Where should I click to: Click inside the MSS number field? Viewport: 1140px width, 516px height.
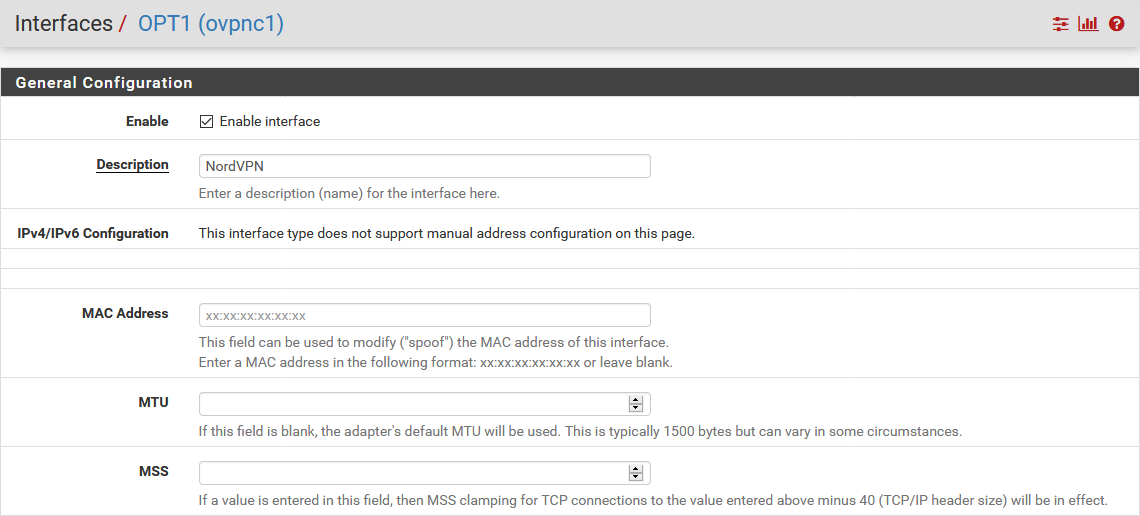pos(412,473)
